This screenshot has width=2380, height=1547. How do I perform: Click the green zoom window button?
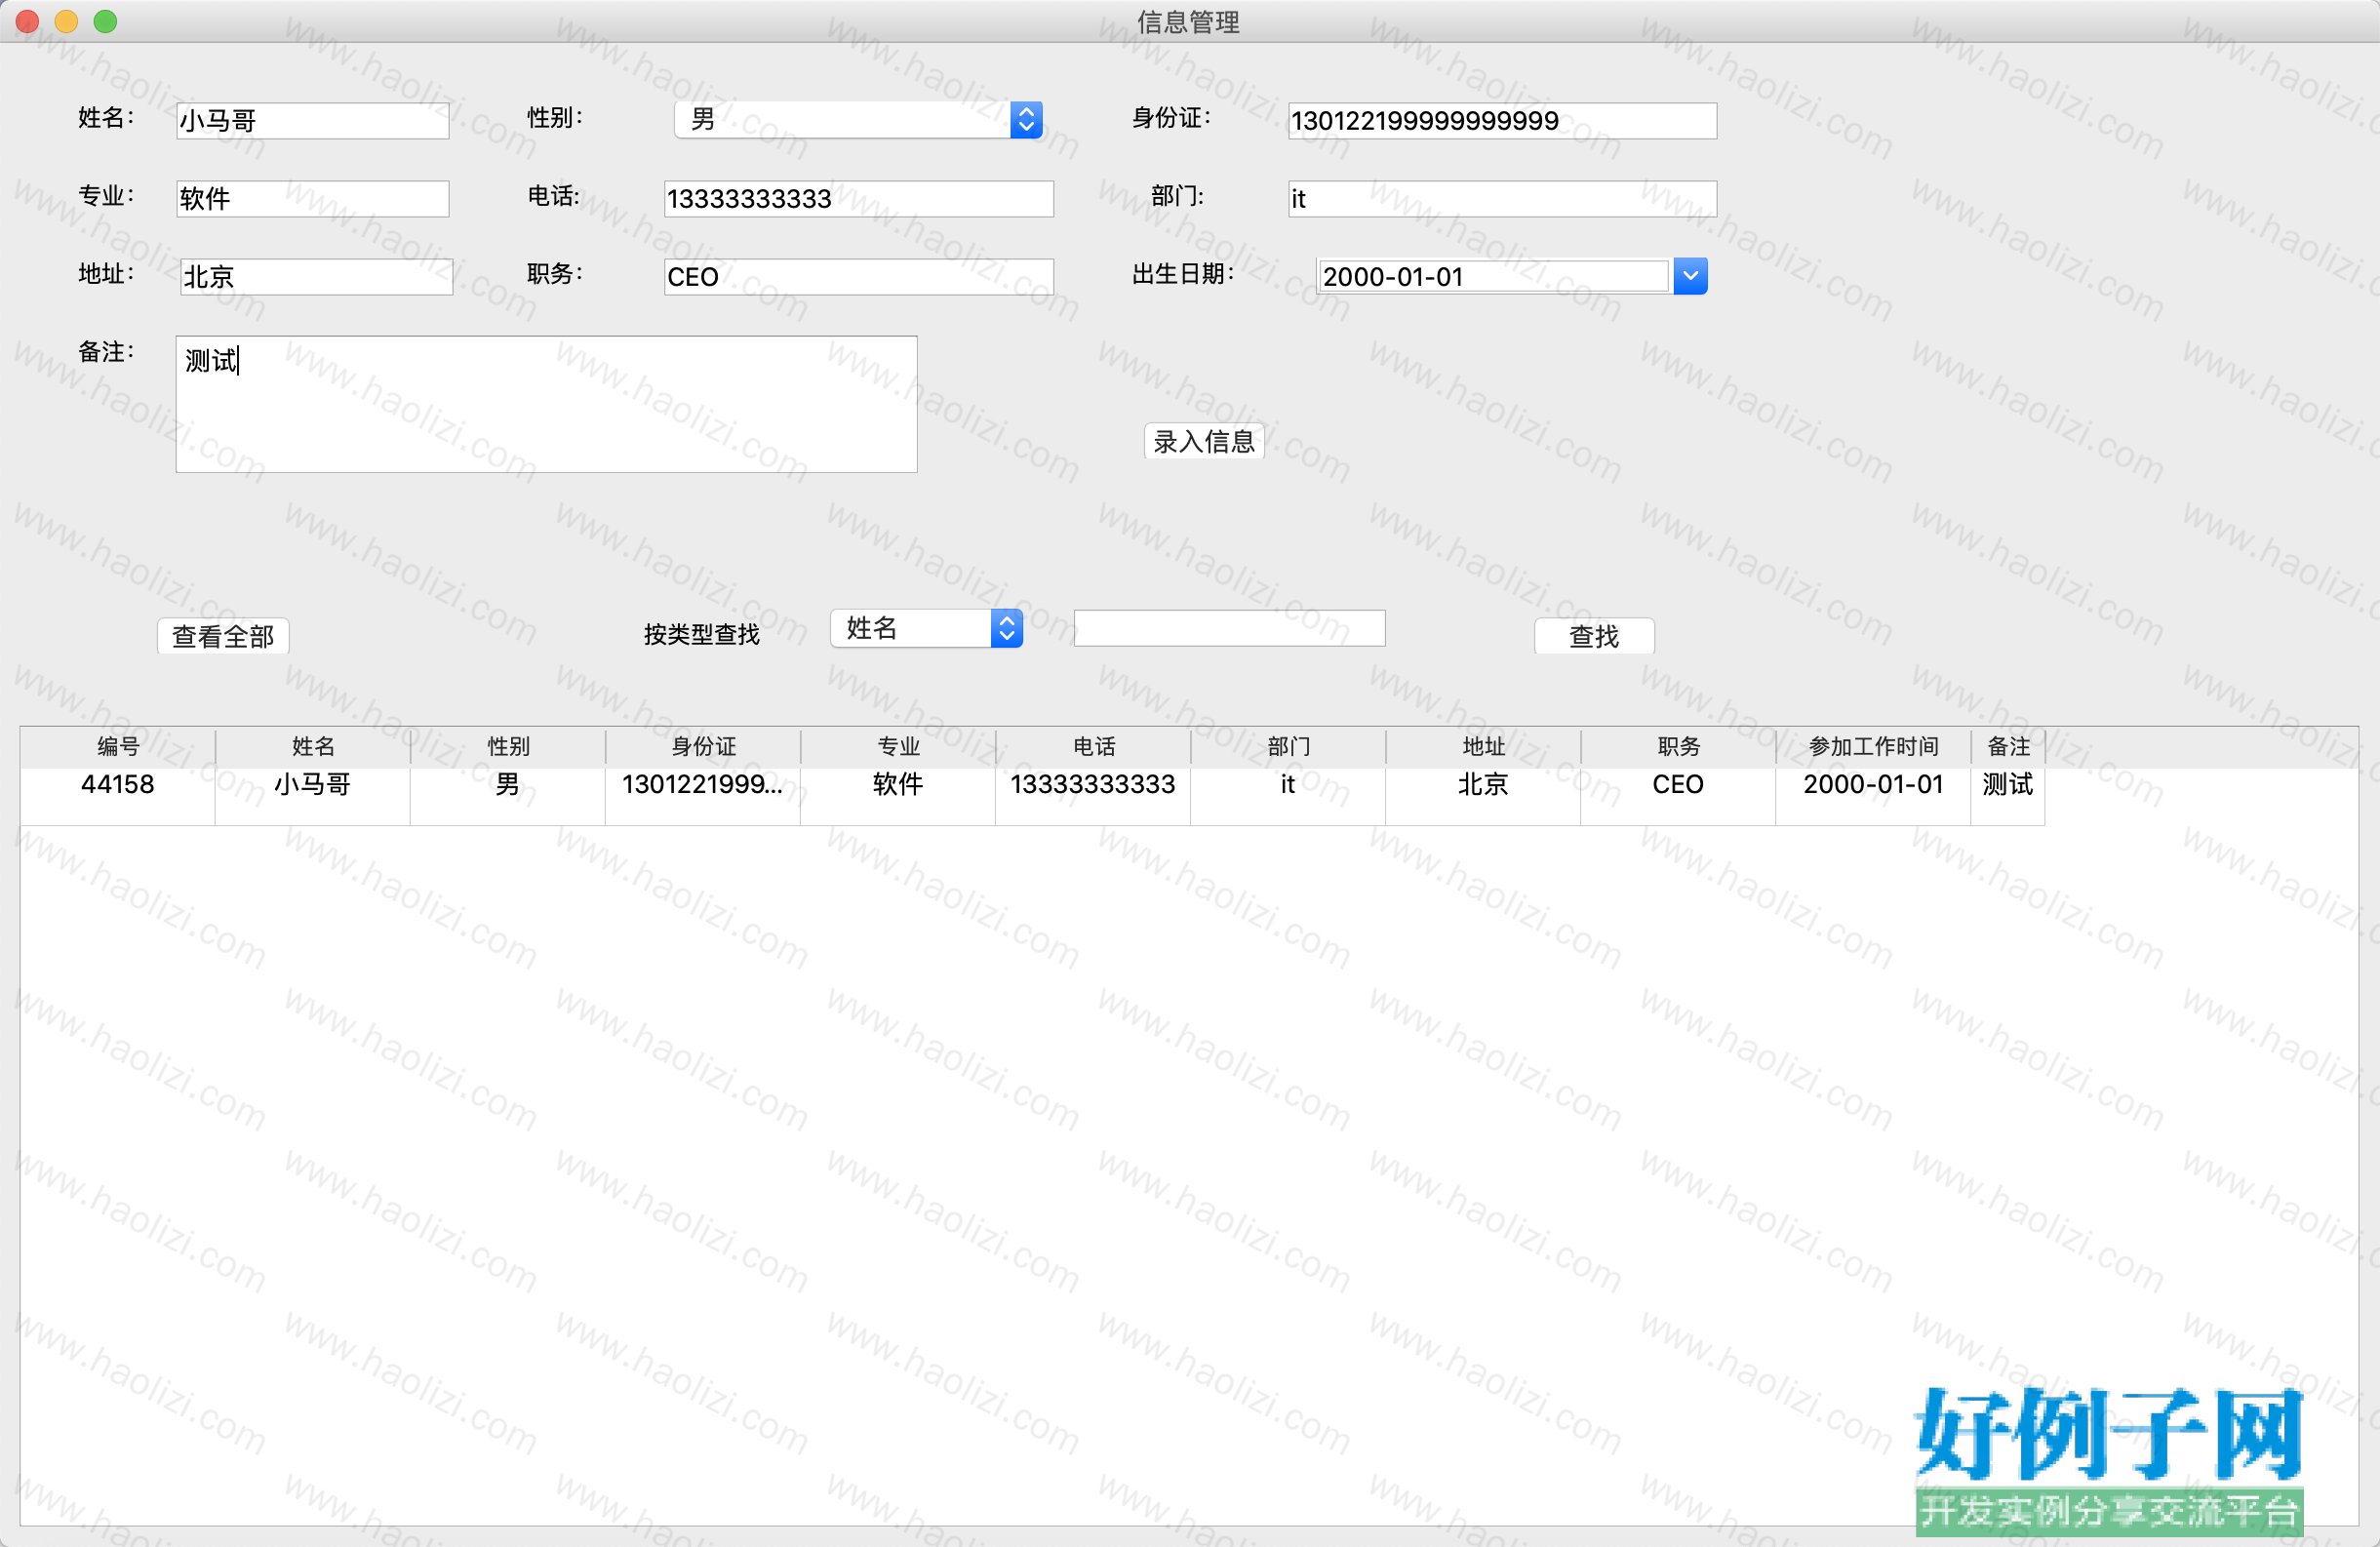pos(105,21)
